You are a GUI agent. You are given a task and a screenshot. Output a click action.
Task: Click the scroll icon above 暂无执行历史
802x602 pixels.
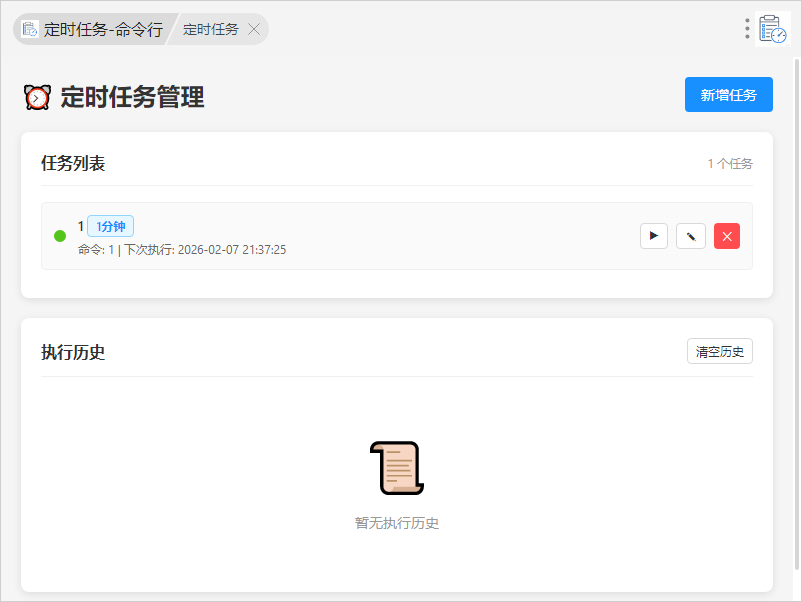click(x=397, y=468)
